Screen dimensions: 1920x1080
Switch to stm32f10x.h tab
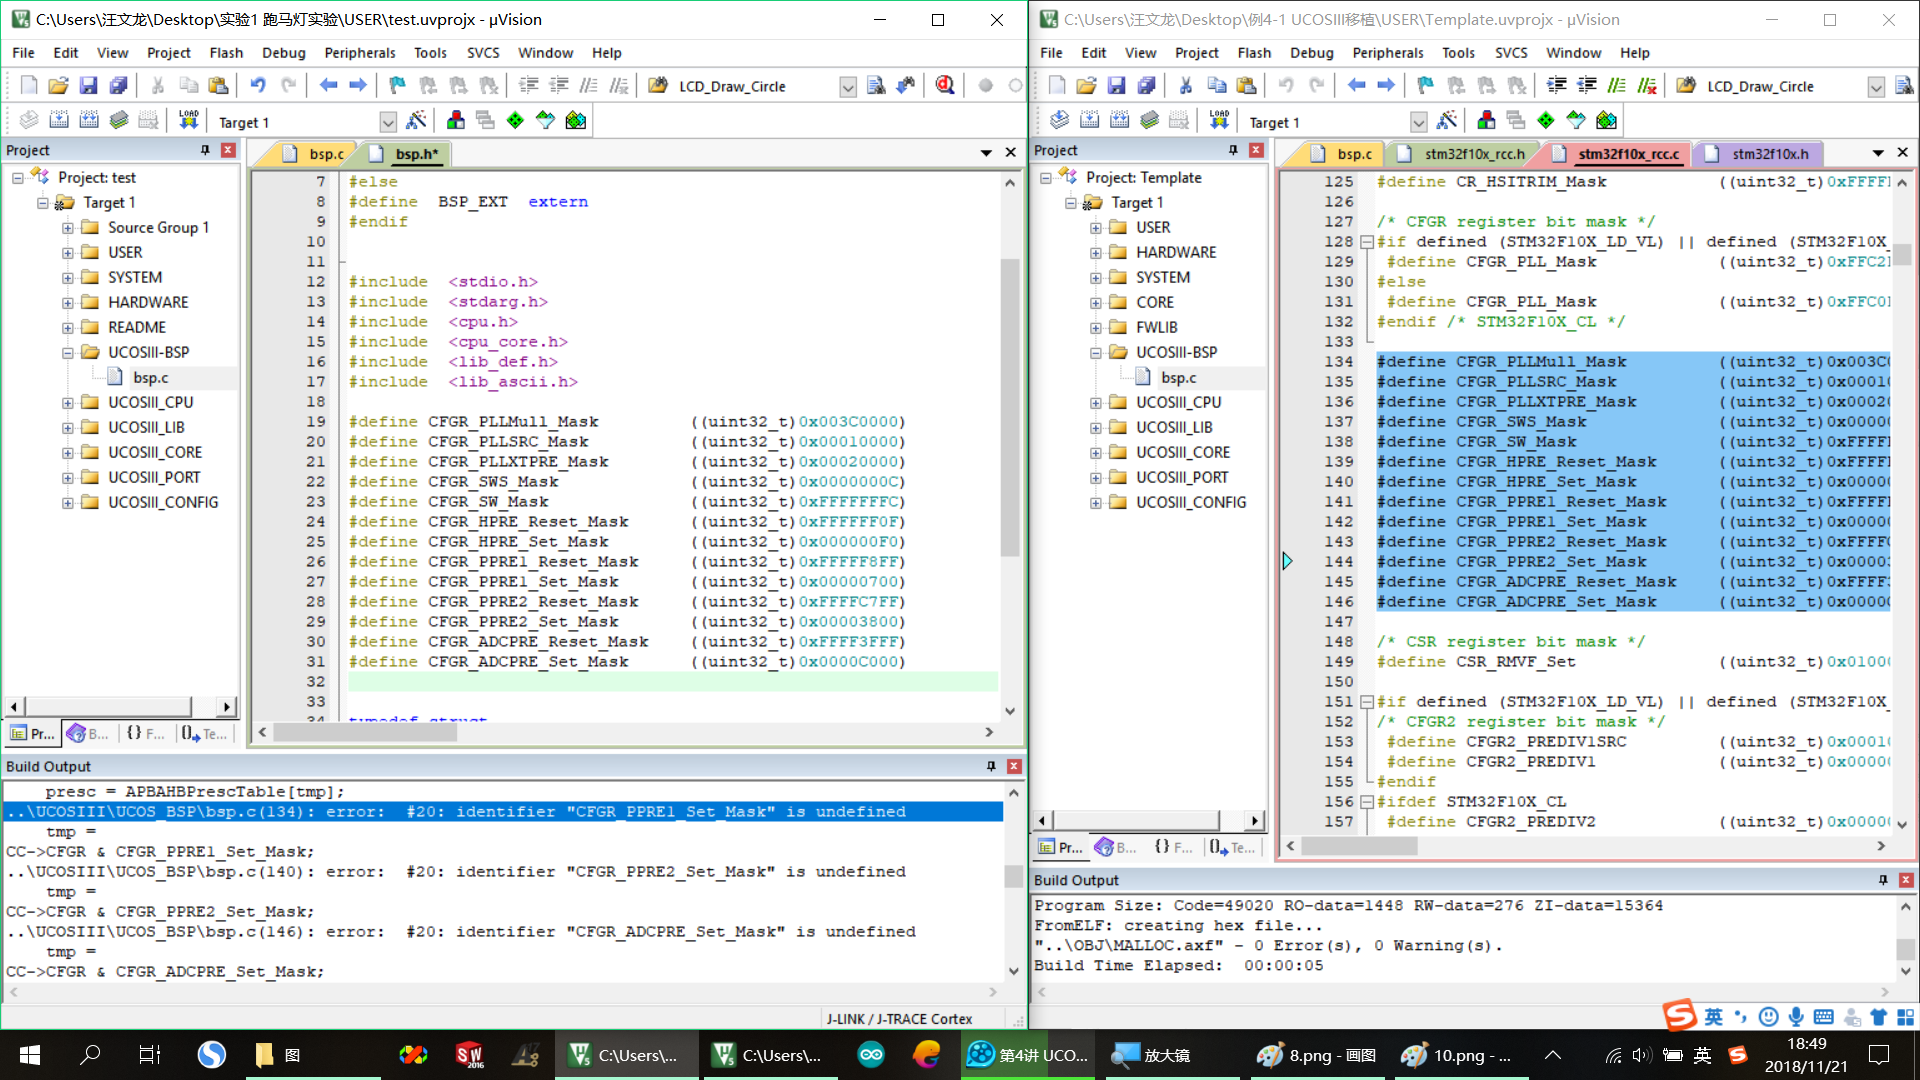coord(1759,153)
